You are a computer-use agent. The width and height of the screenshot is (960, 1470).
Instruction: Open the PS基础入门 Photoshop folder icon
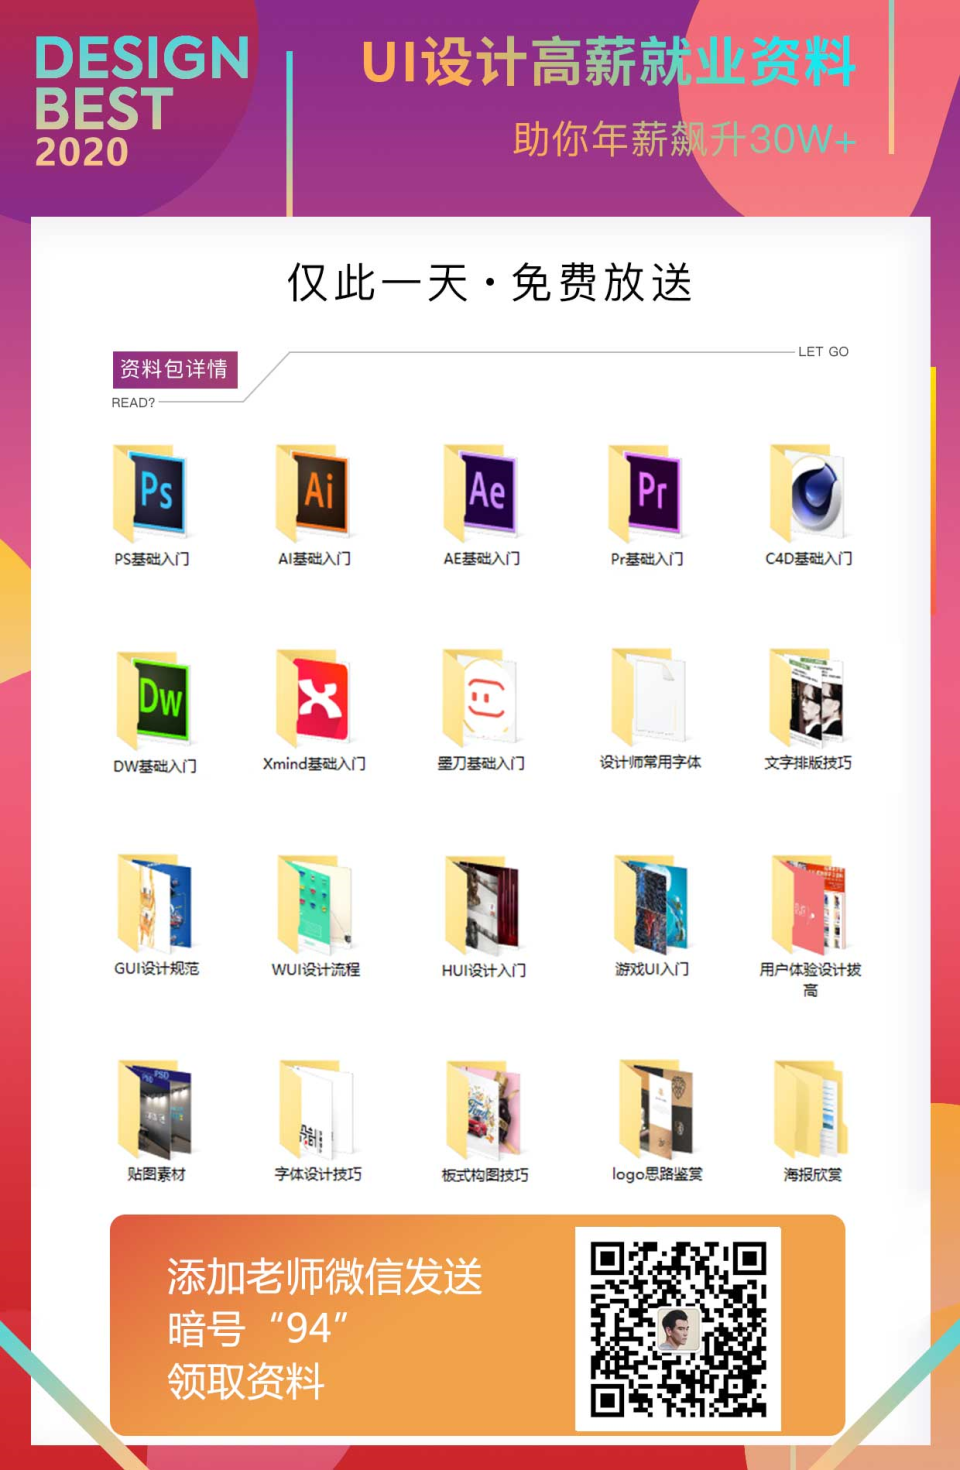point(151,494)
